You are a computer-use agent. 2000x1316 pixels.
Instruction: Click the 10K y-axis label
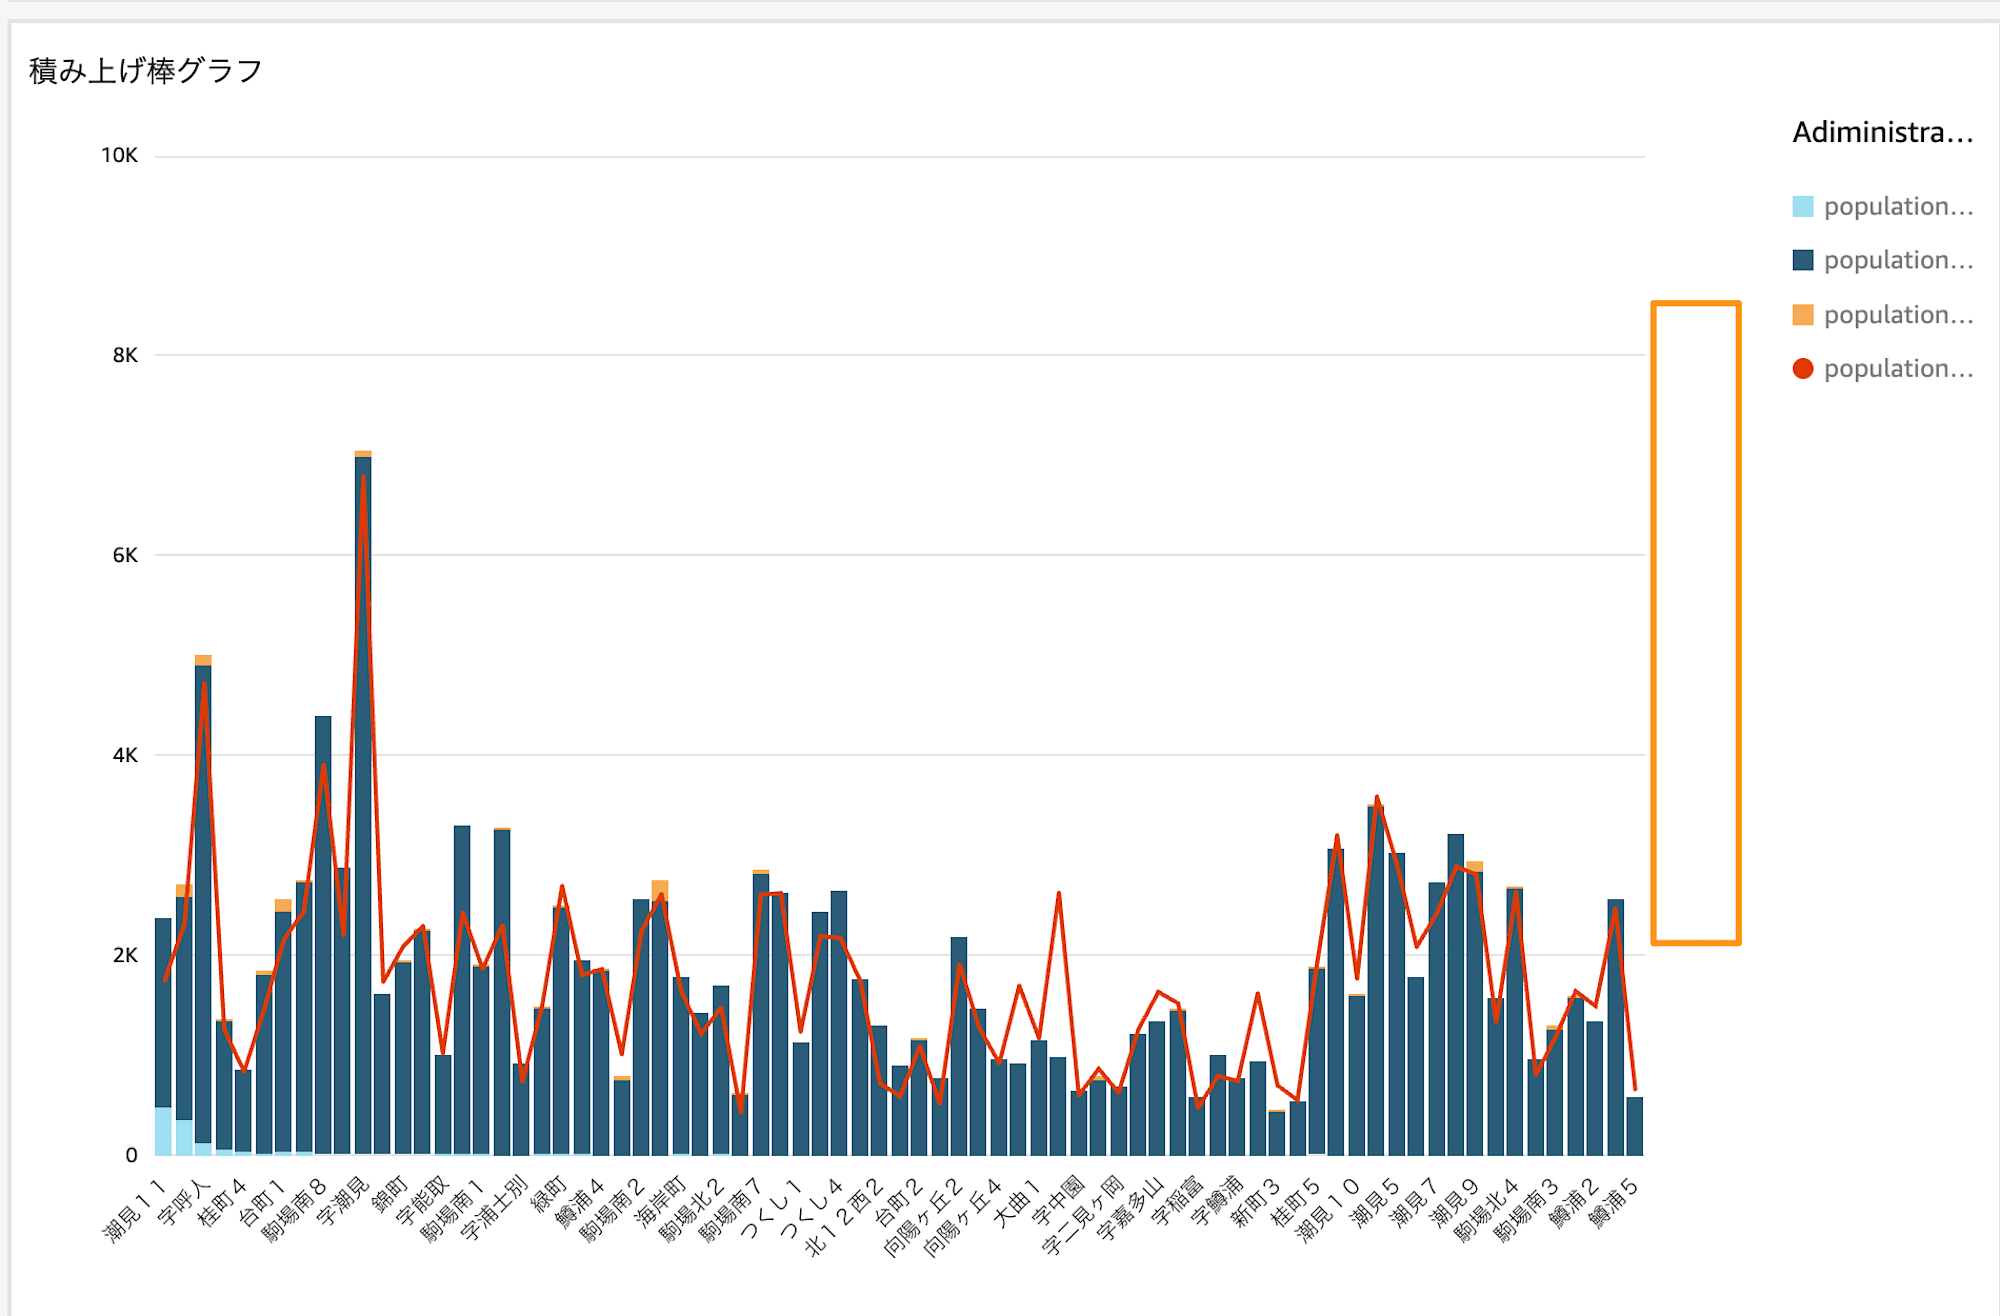[x=119, y=155]
